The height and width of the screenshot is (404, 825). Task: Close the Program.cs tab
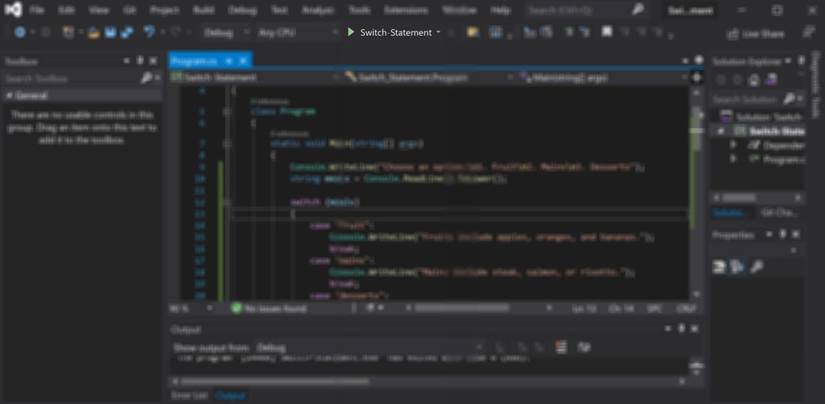(243, 61)
